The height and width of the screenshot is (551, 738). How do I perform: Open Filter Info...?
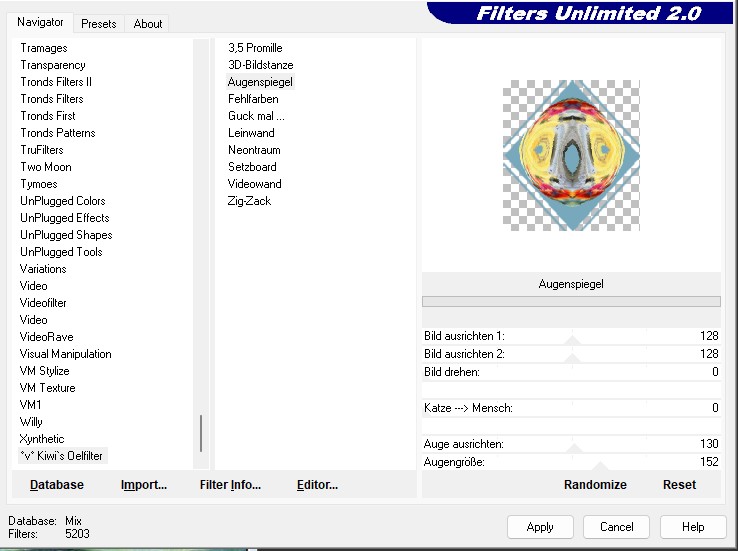pos(230,485)
